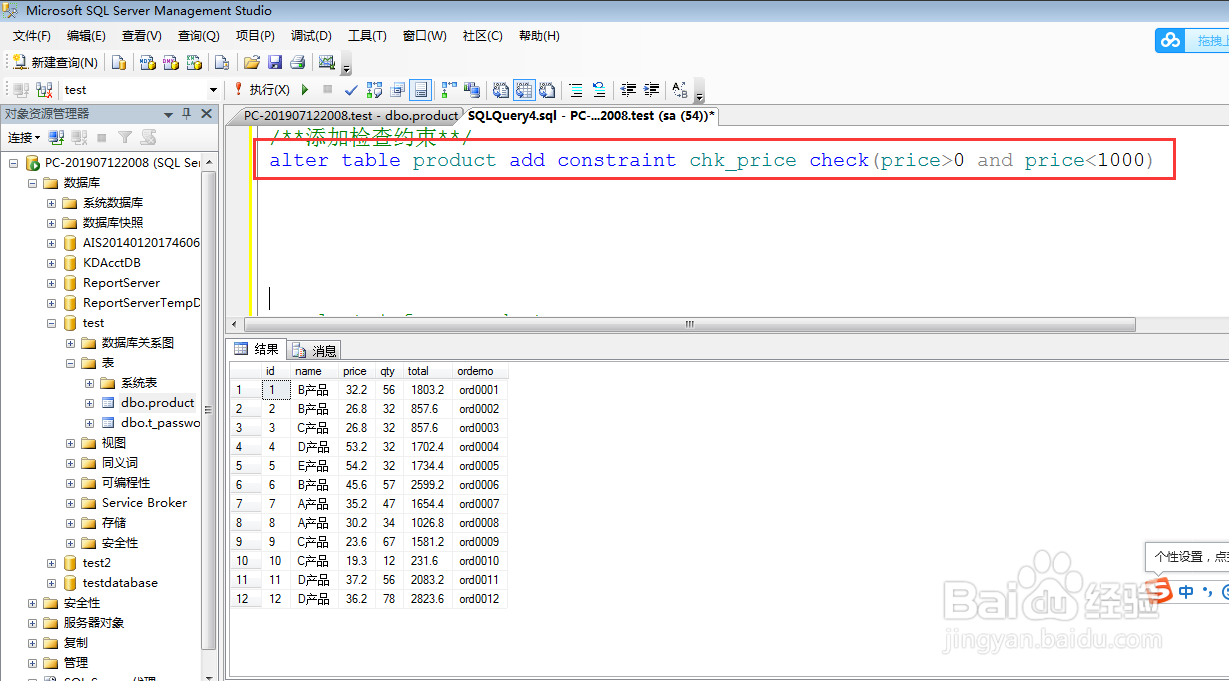This screenshot has height=681, width=1229.
Task: Click the Change Connection icon
Action: click(44, 90)
